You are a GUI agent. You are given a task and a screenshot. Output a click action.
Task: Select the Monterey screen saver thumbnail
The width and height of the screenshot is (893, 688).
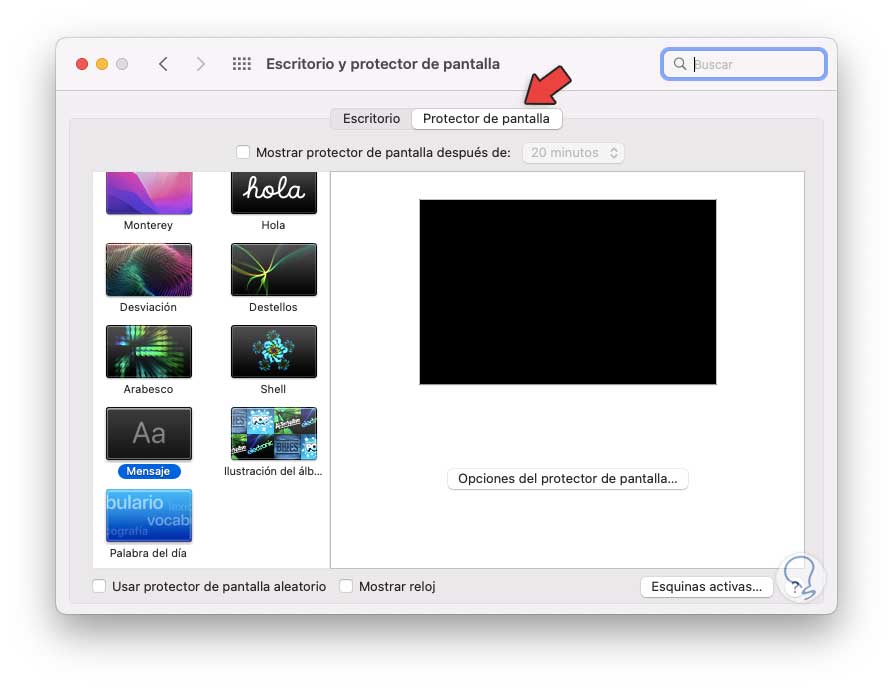click(x=149, y=193)
